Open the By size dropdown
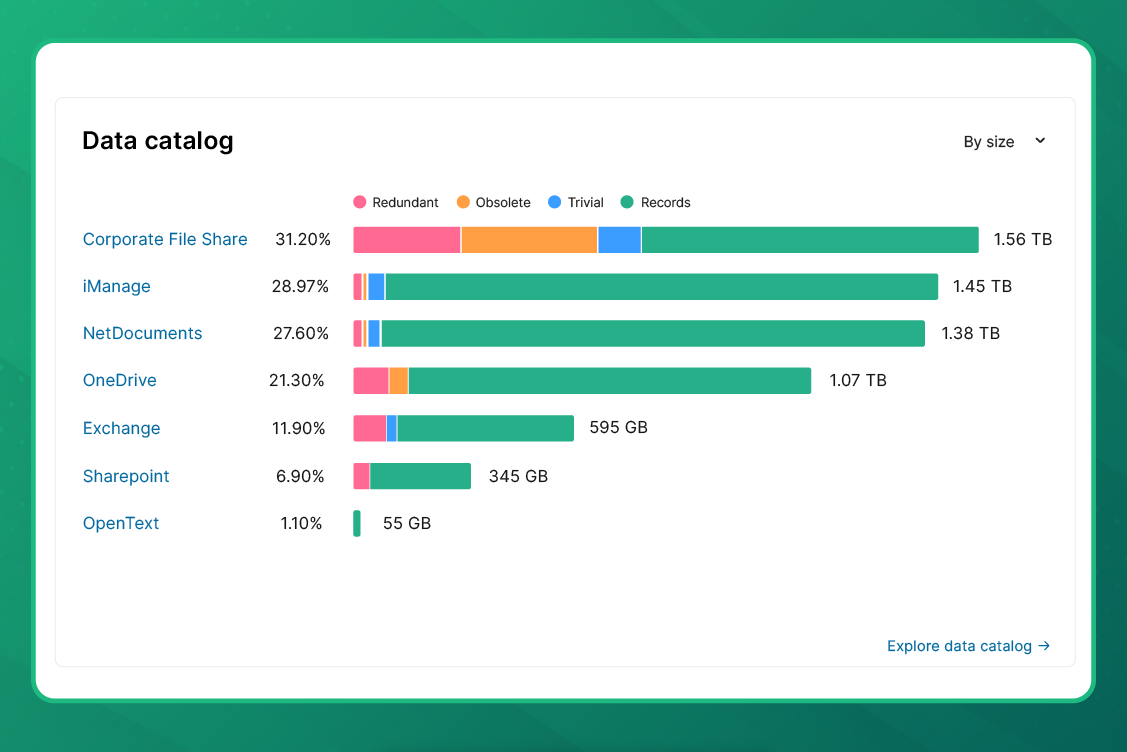 tap(1003, 141)
